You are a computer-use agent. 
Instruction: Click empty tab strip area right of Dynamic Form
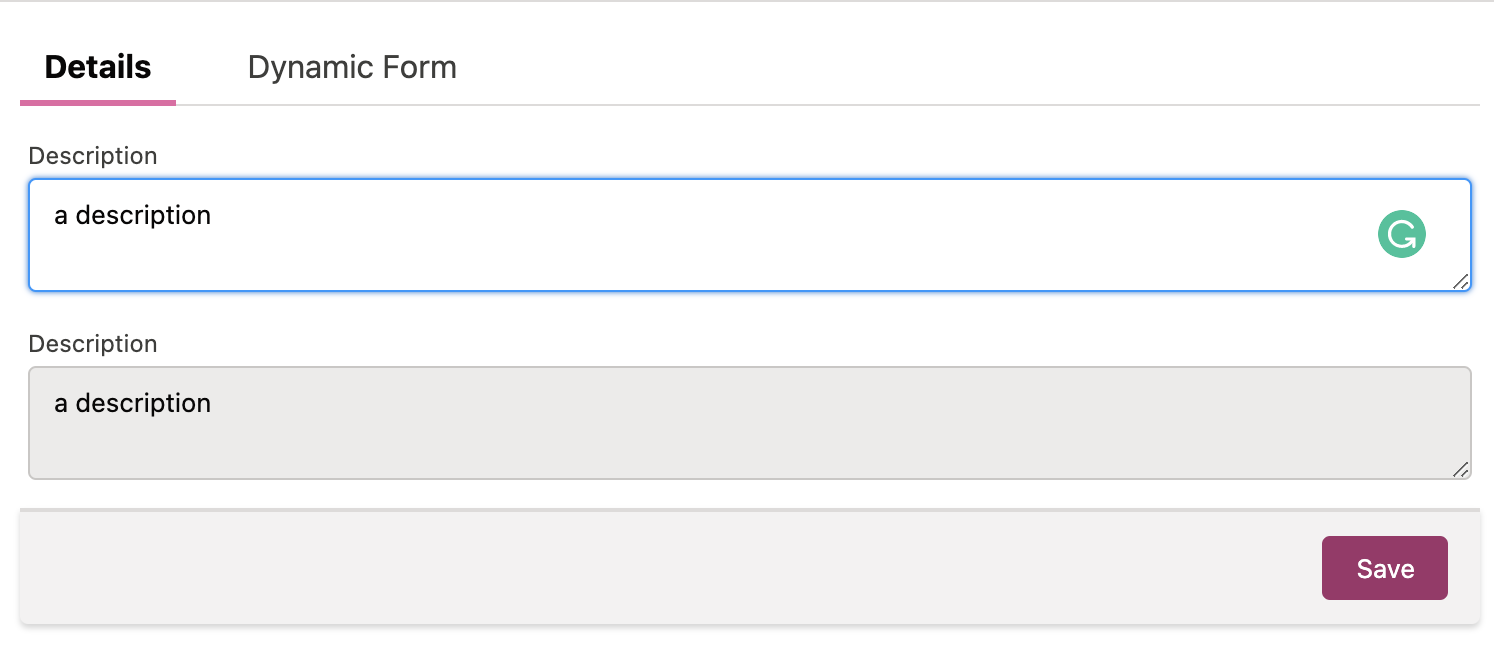[x=950, y=67]
